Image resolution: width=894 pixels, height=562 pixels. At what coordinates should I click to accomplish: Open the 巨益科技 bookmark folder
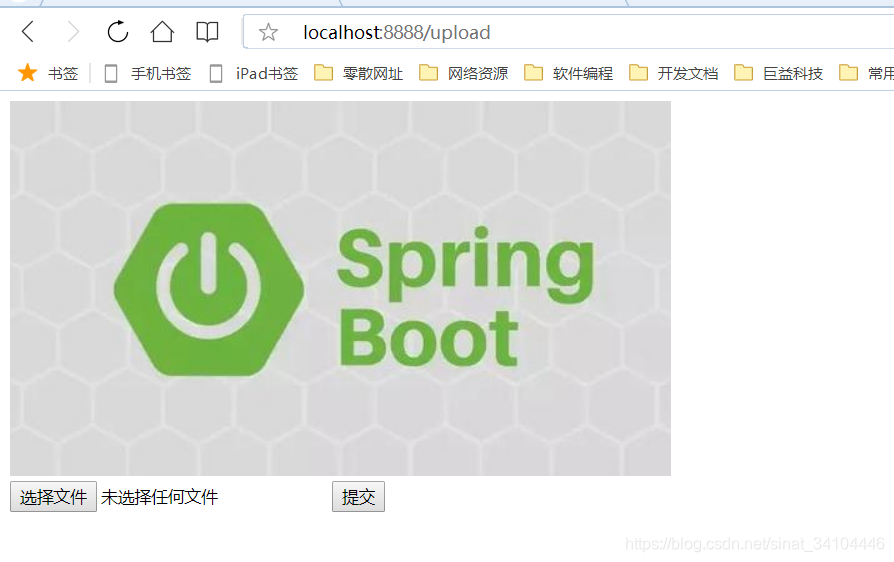point(778,74)
